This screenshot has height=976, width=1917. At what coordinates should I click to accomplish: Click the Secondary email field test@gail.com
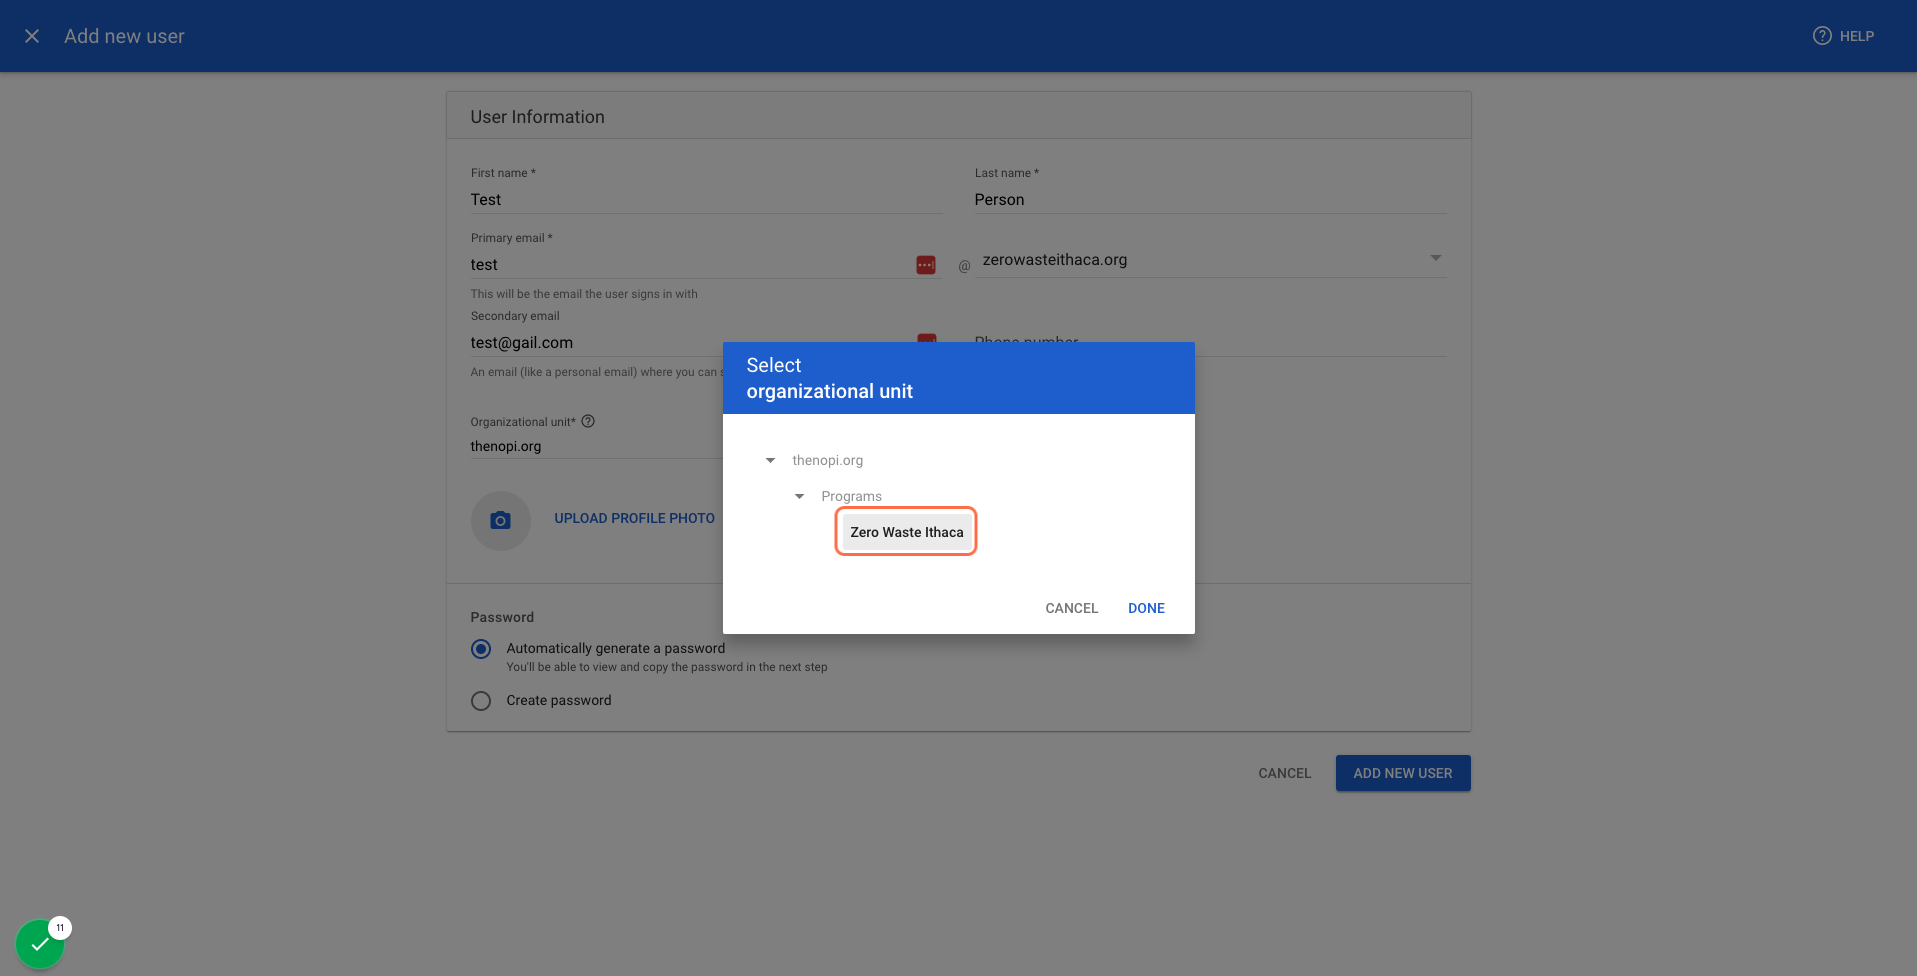(597, 343)
